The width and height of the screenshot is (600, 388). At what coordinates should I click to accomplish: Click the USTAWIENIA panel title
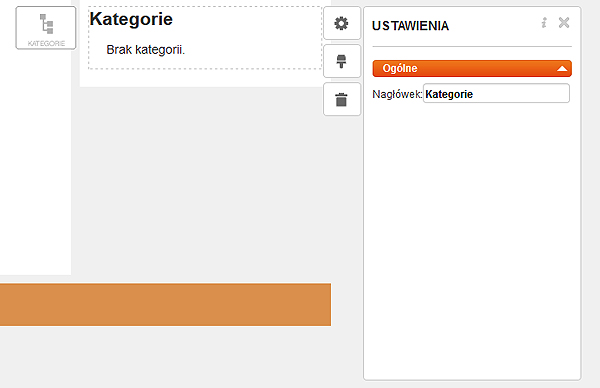(410, 26)
